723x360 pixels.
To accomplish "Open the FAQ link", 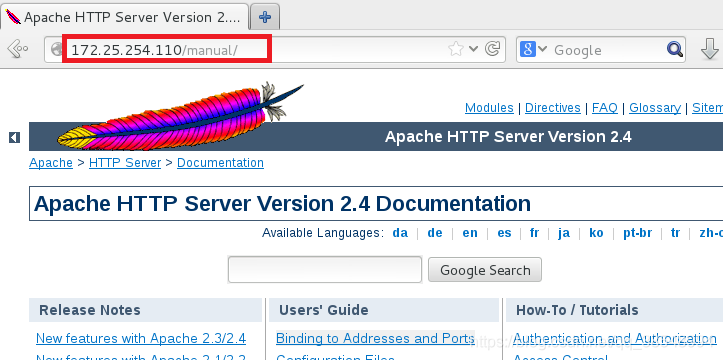I will coord(604,108).
